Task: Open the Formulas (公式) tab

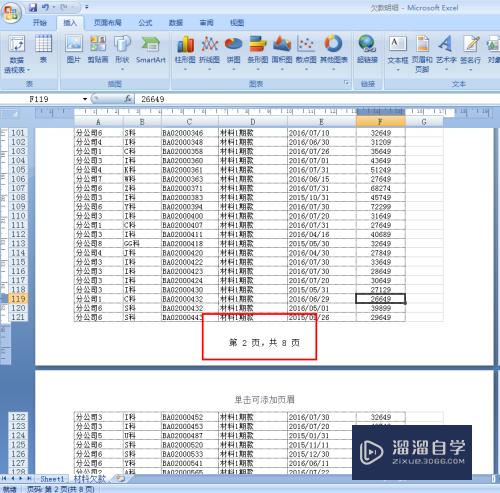Action: click(x=145, y=23)
